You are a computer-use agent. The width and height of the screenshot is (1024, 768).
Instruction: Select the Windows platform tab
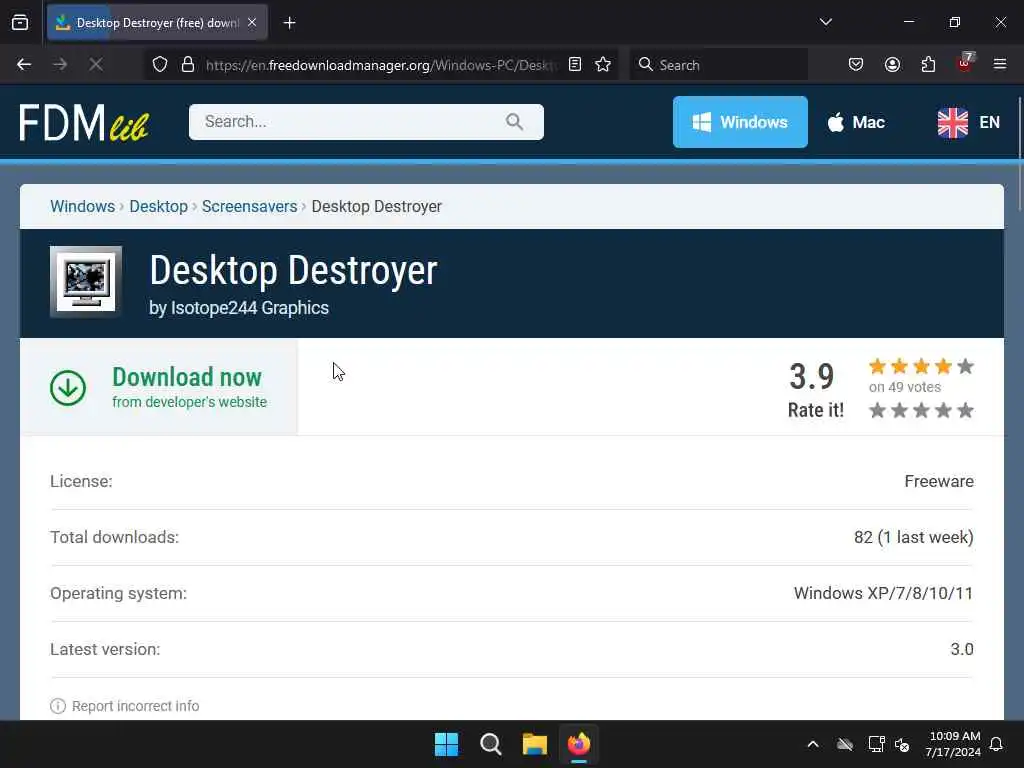coord(740,122)
